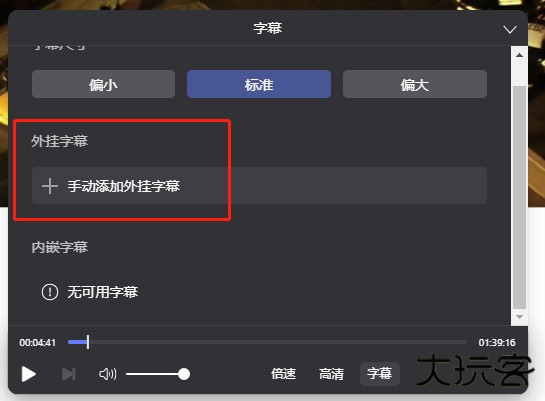Click the warning icon beside 无可用字幕
Screen dimensions: 545x401
coord(50,292)
